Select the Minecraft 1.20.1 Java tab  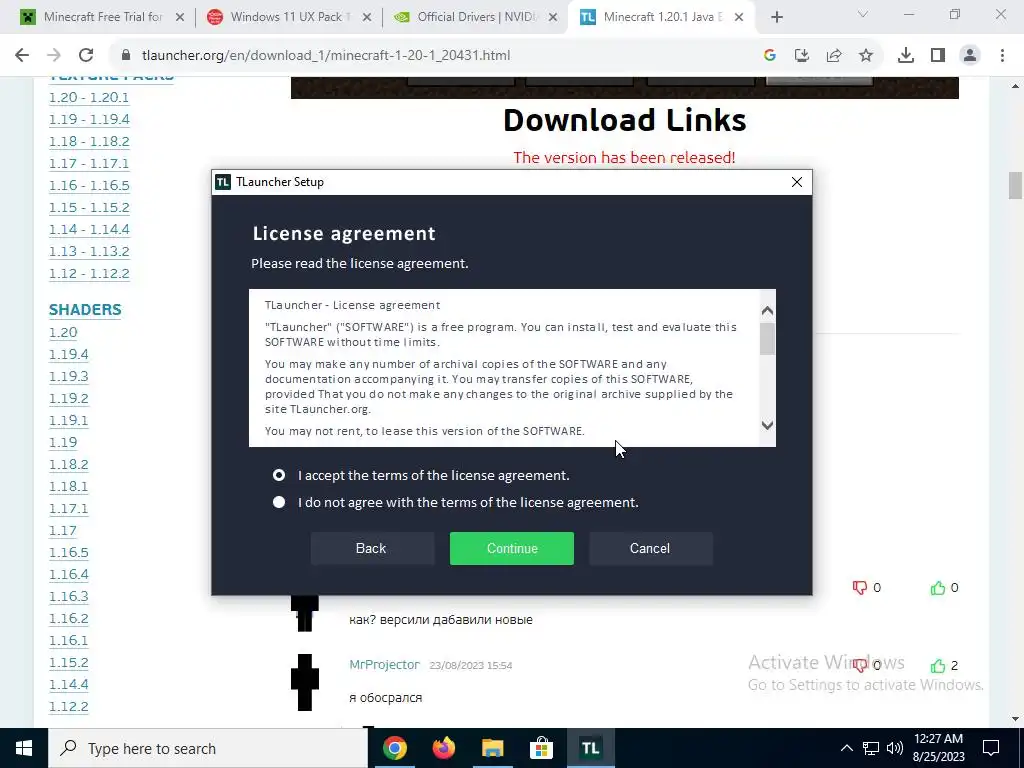coord(660,17)
